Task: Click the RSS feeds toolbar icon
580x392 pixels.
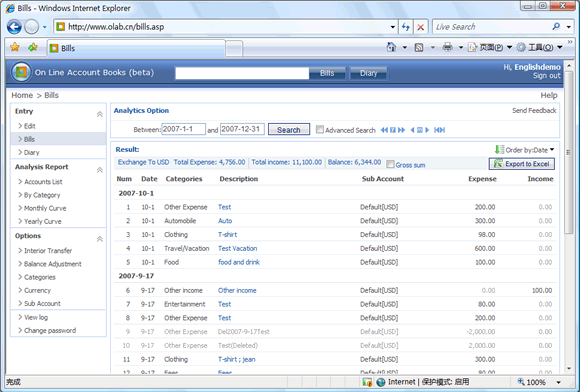Action: click(419, 47)
